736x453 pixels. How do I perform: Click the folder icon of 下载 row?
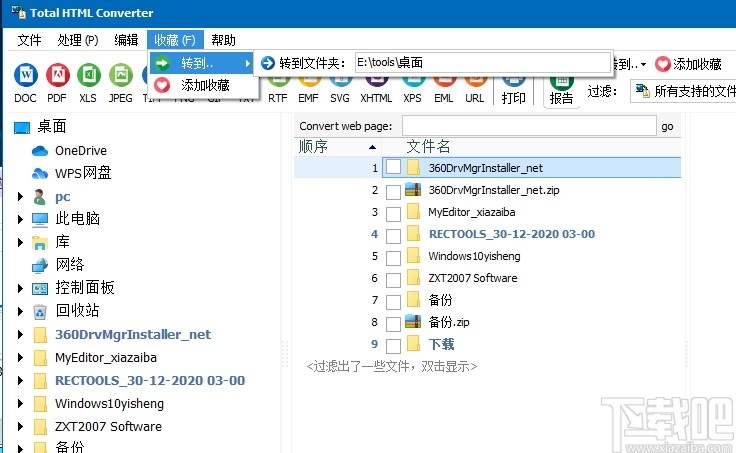tap(413, 344)
